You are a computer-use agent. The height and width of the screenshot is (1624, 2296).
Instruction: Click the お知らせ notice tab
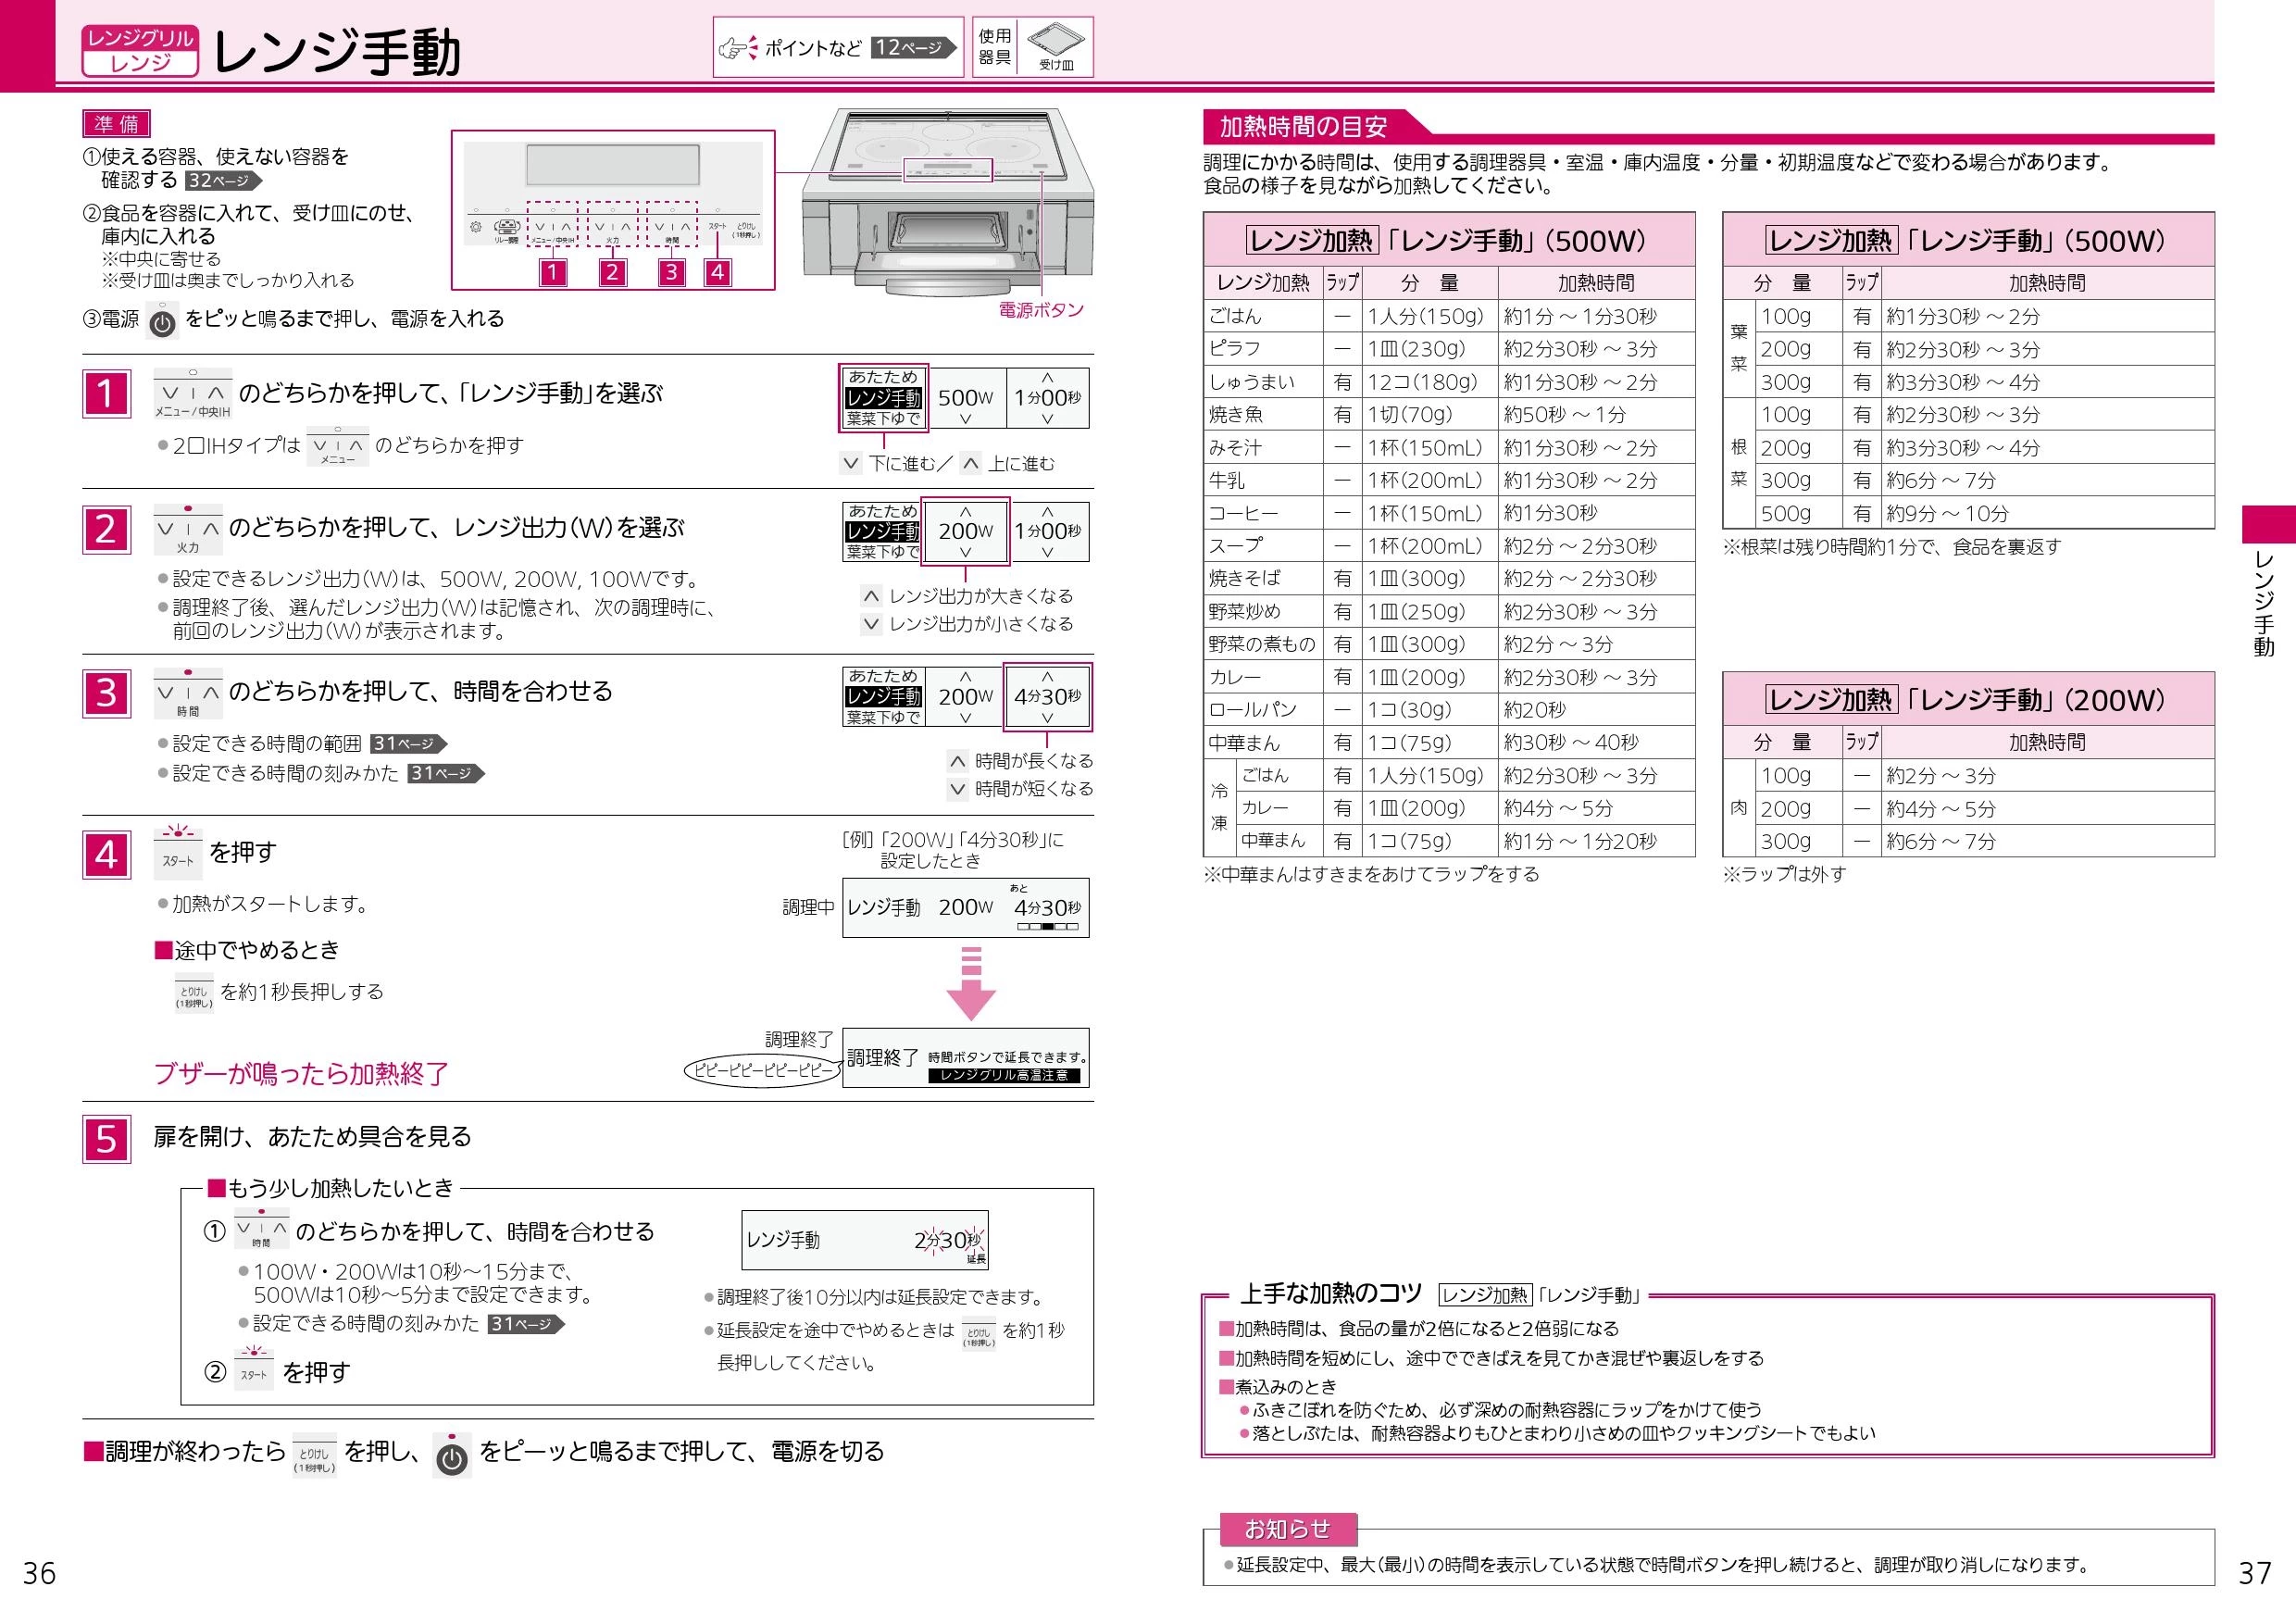coord(1288,1529)
